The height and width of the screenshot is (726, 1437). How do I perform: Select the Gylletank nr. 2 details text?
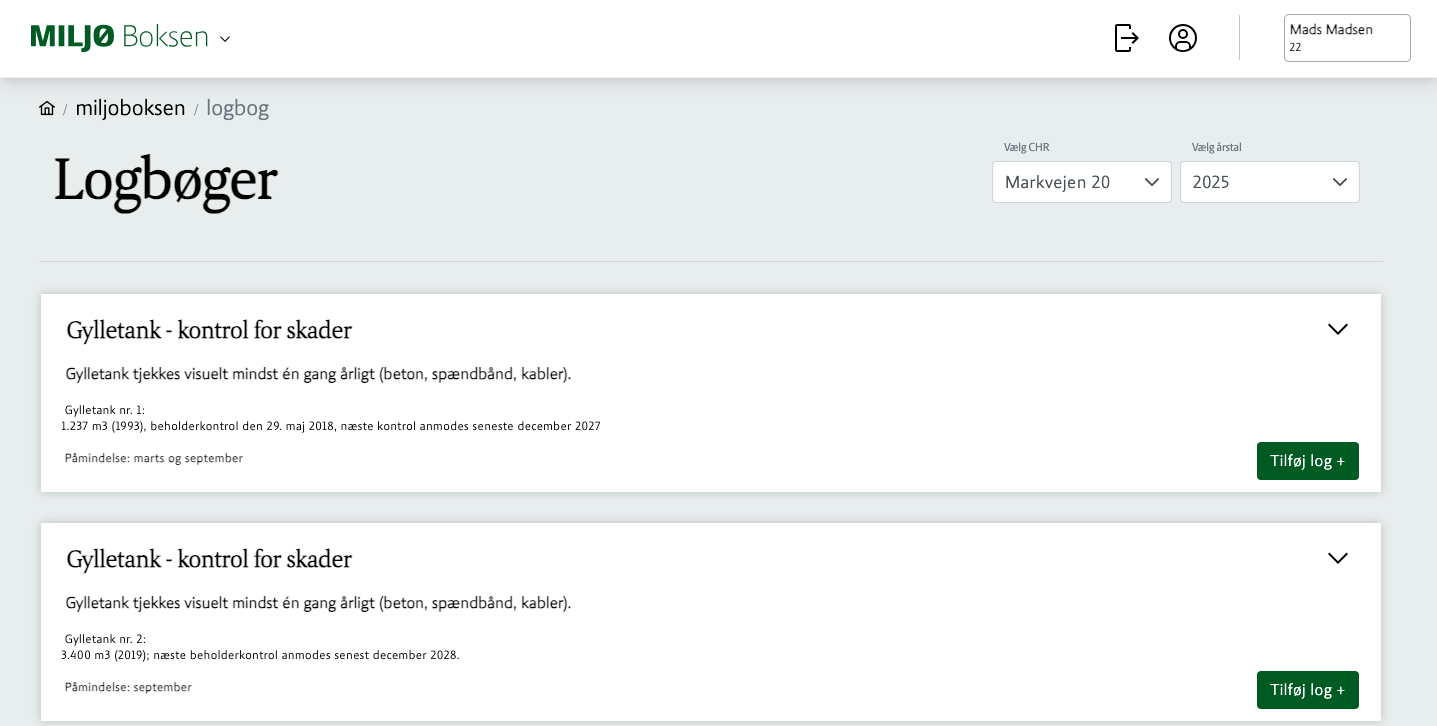[x=260, y=655]
